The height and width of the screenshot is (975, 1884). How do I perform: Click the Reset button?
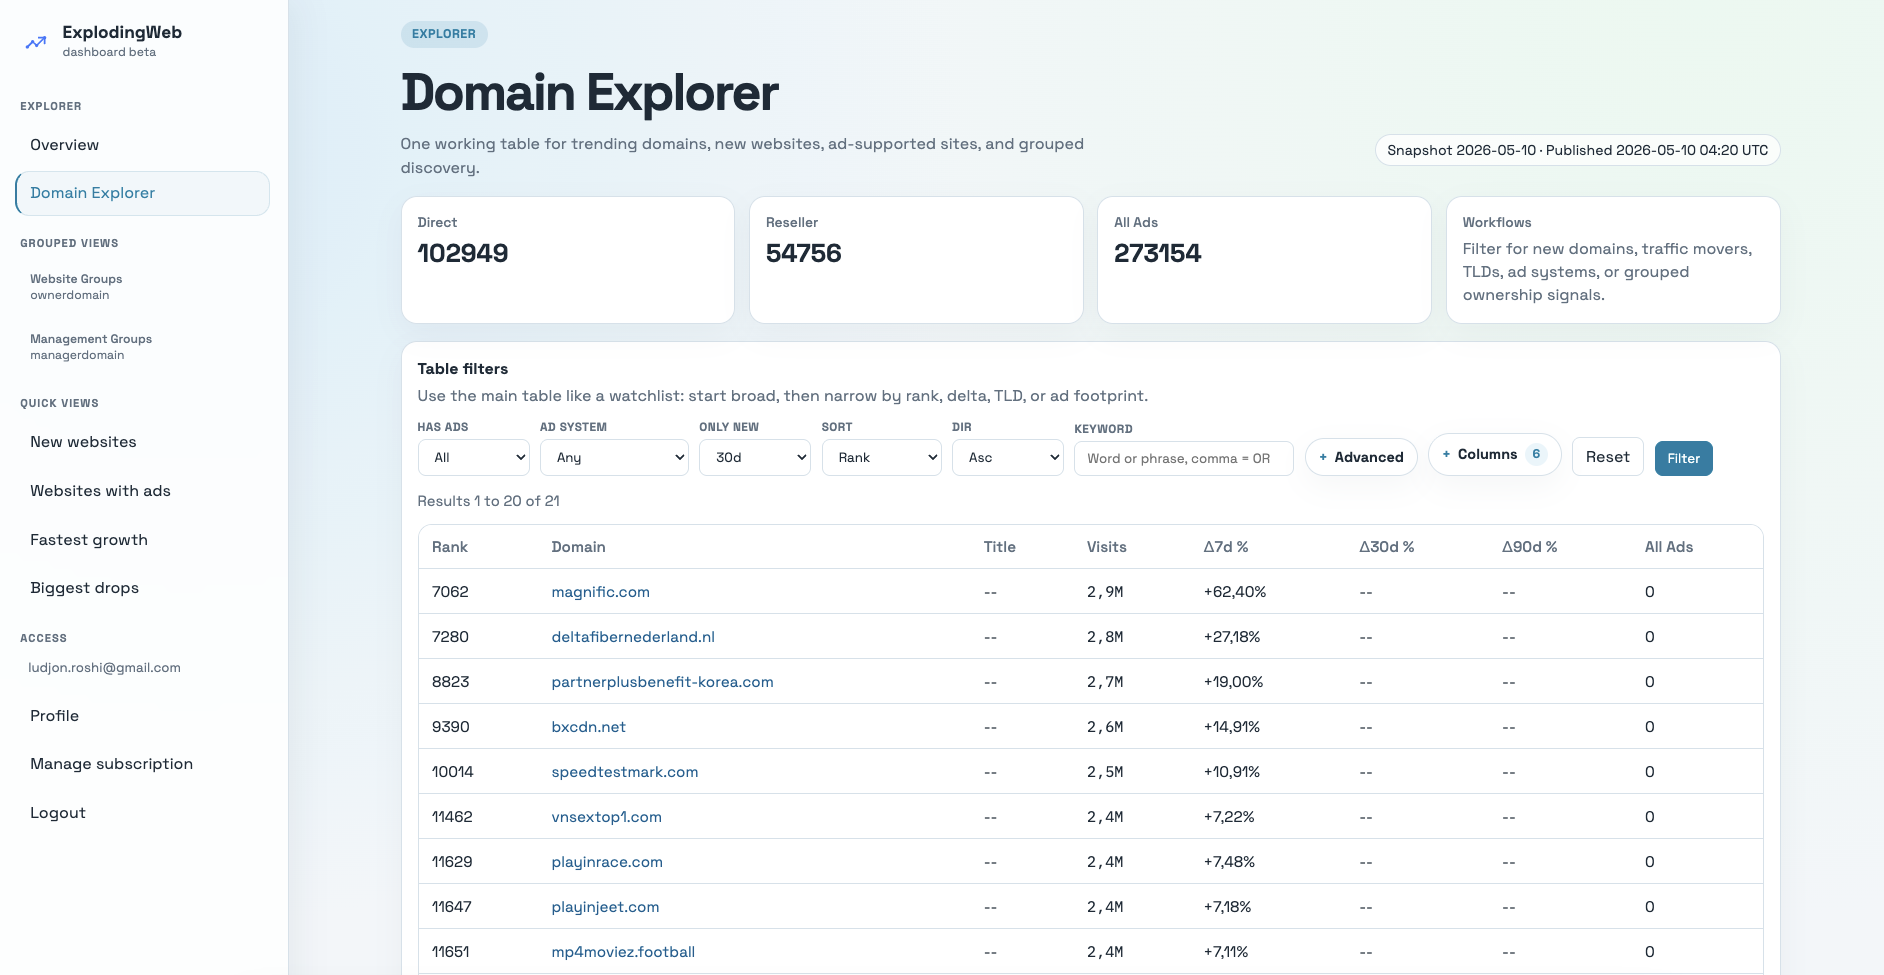coord(1607,457)
